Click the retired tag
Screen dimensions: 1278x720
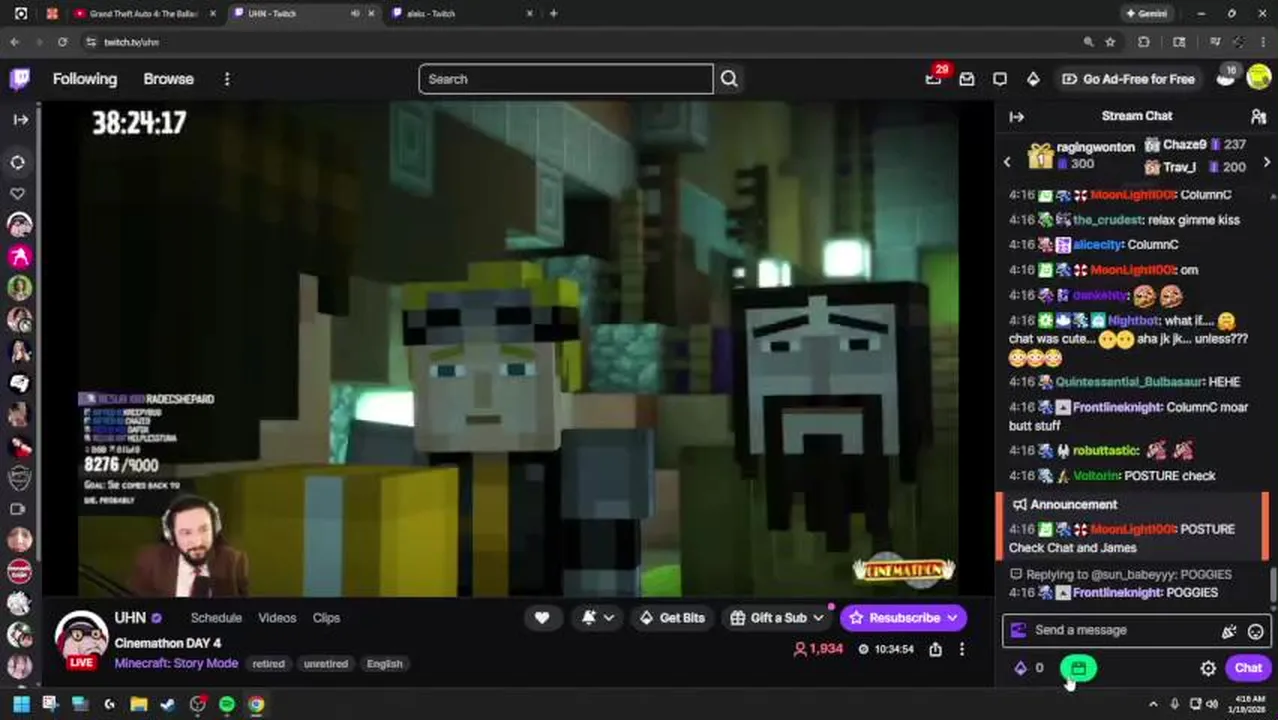coord(268,664)
